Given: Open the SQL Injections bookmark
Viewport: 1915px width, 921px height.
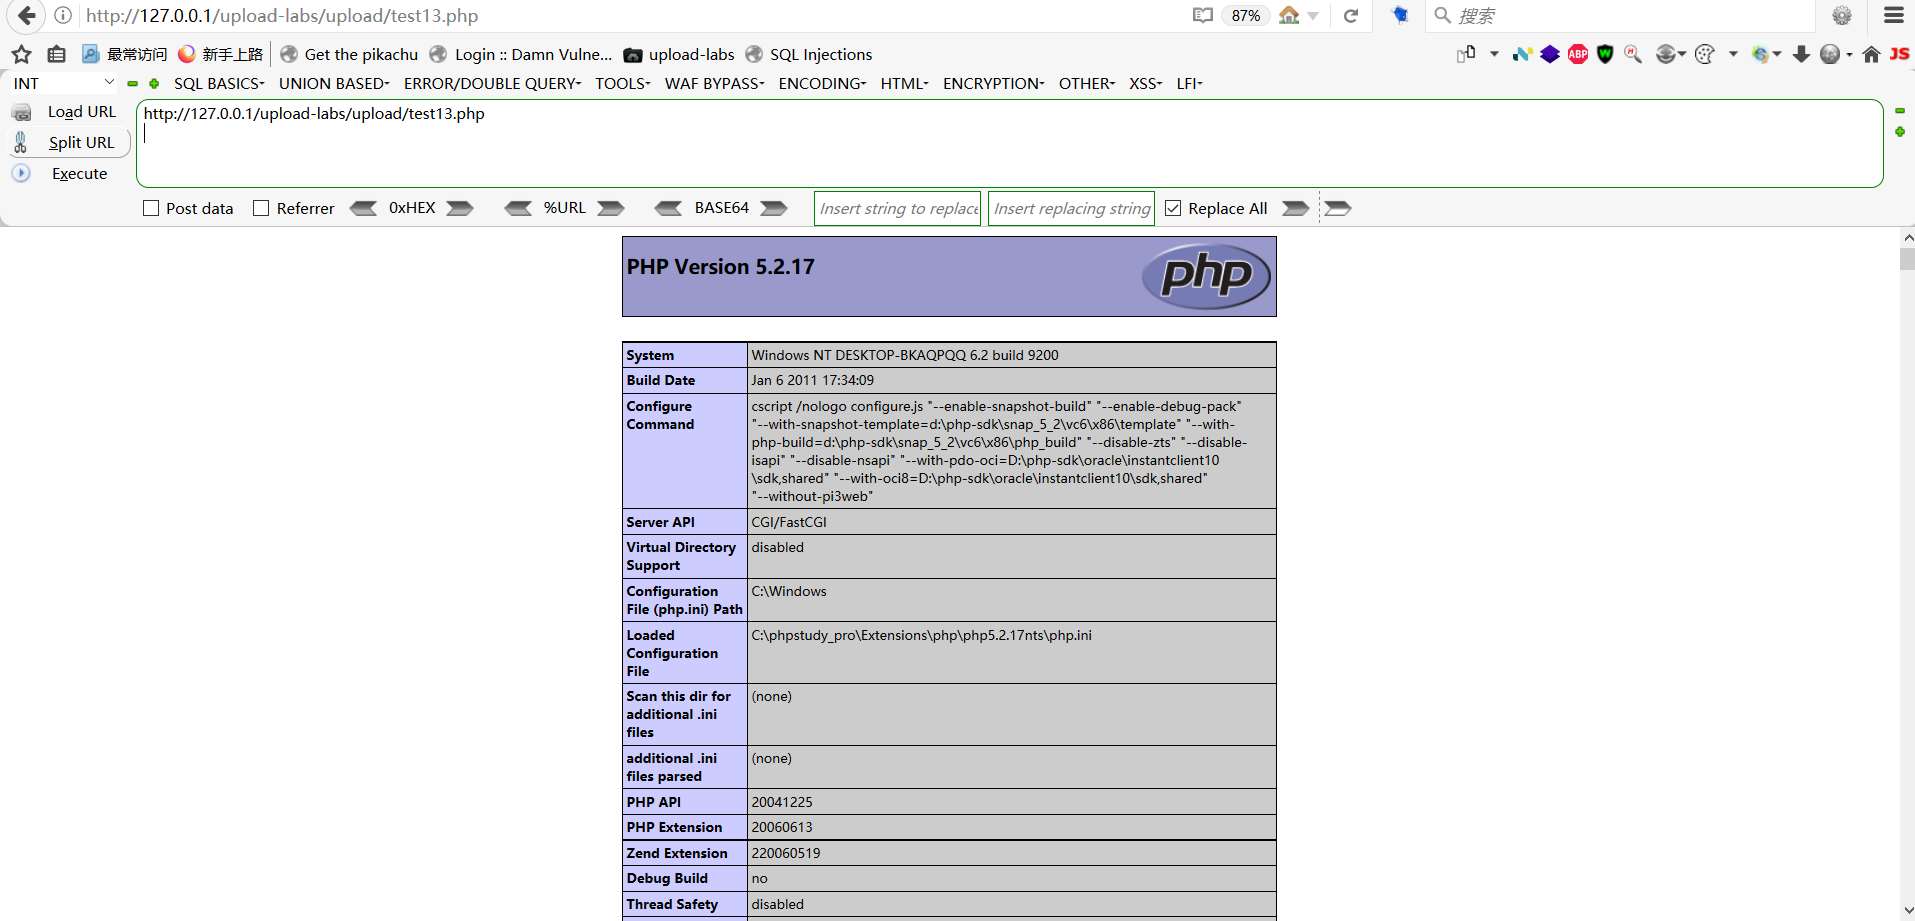Looking at the screenshot, I should [x=809, y=54].
